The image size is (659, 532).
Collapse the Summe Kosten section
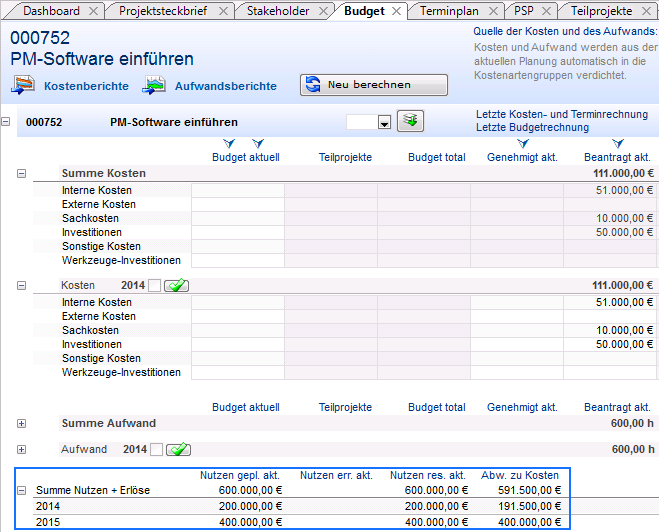(21, 173)
